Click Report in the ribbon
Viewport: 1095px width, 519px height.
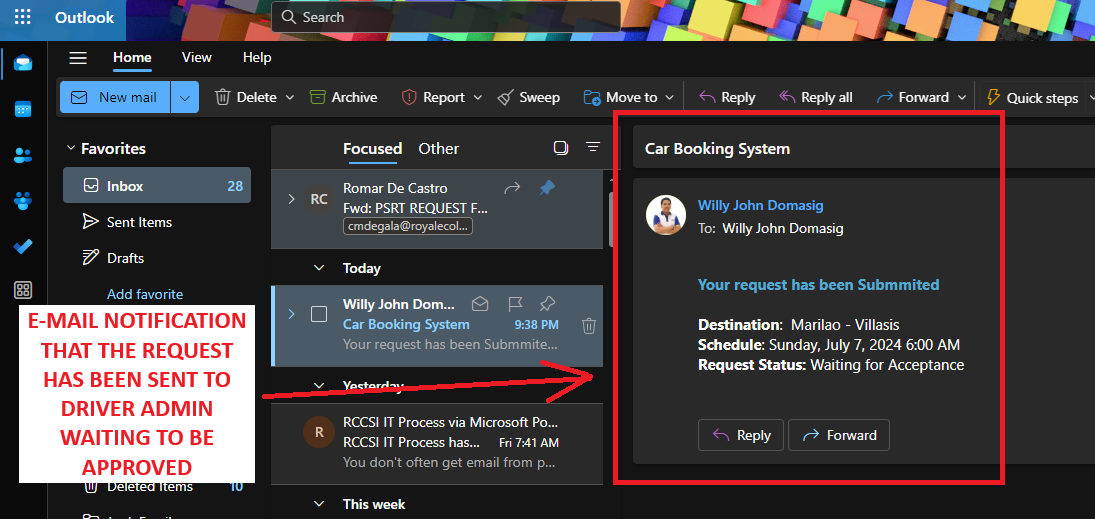pyautogui.click(x=434, y=98)
